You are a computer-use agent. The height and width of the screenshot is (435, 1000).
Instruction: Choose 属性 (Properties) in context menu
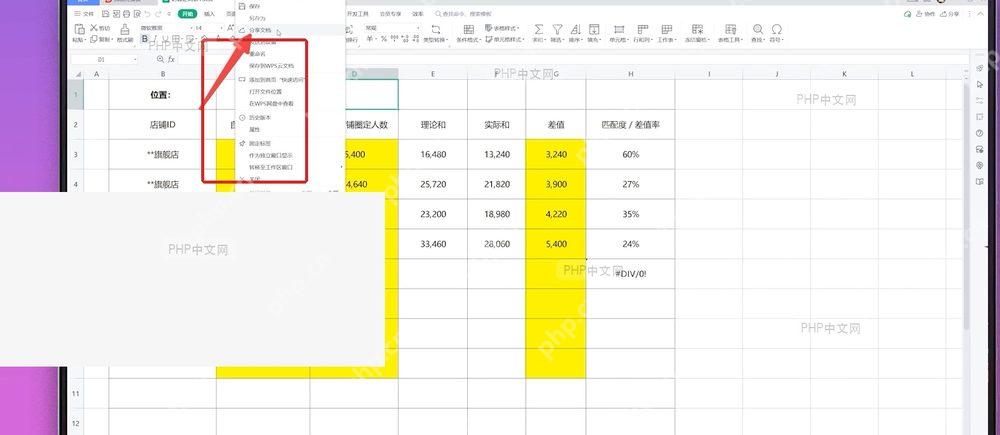290,129
